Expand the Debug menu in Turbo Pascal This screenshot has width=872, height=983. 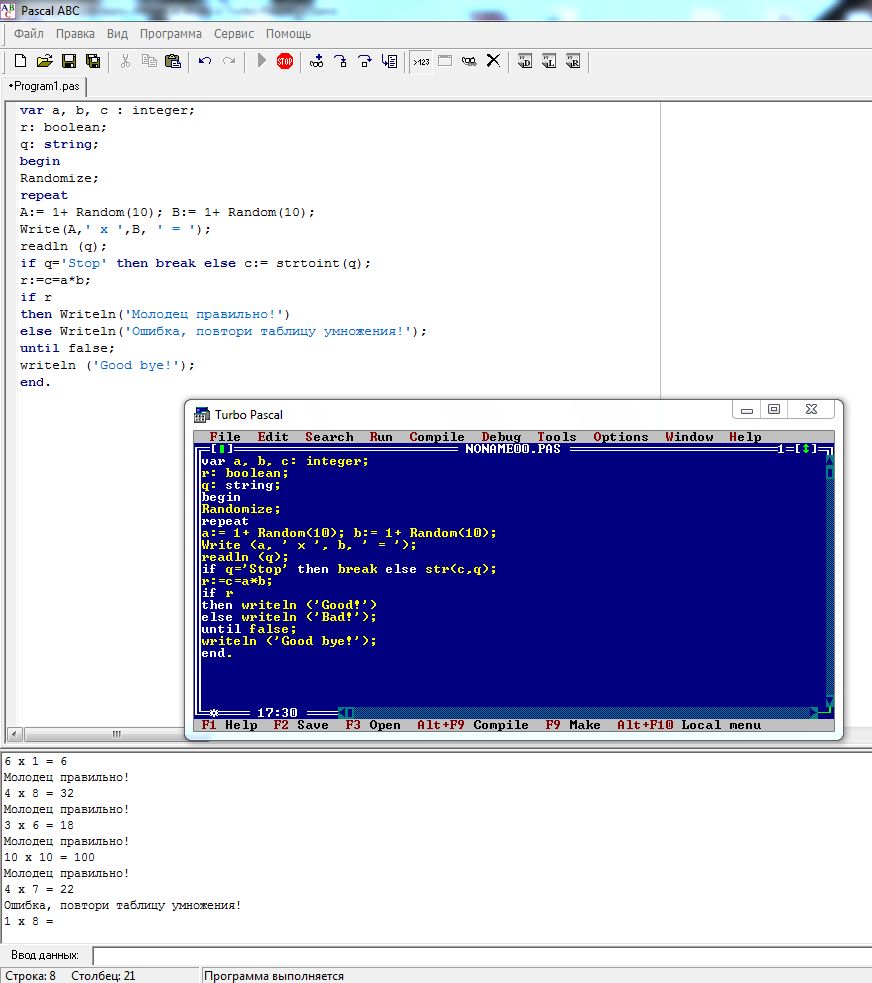pos(501,437)
